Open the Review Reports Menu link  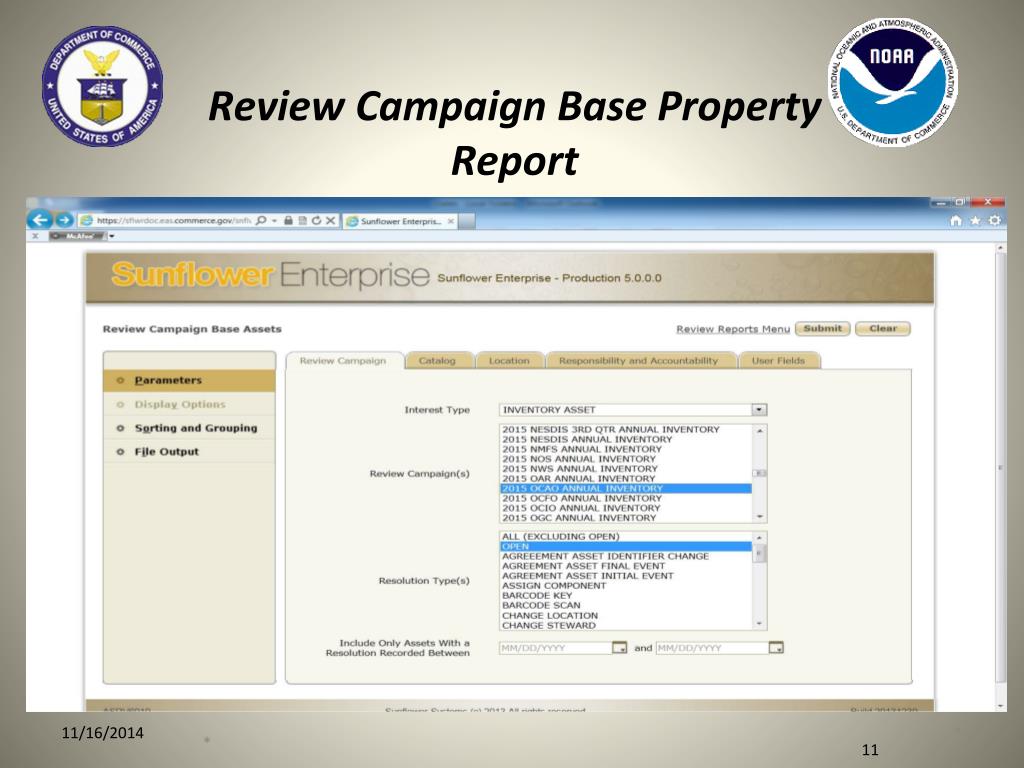click(733, 329)
